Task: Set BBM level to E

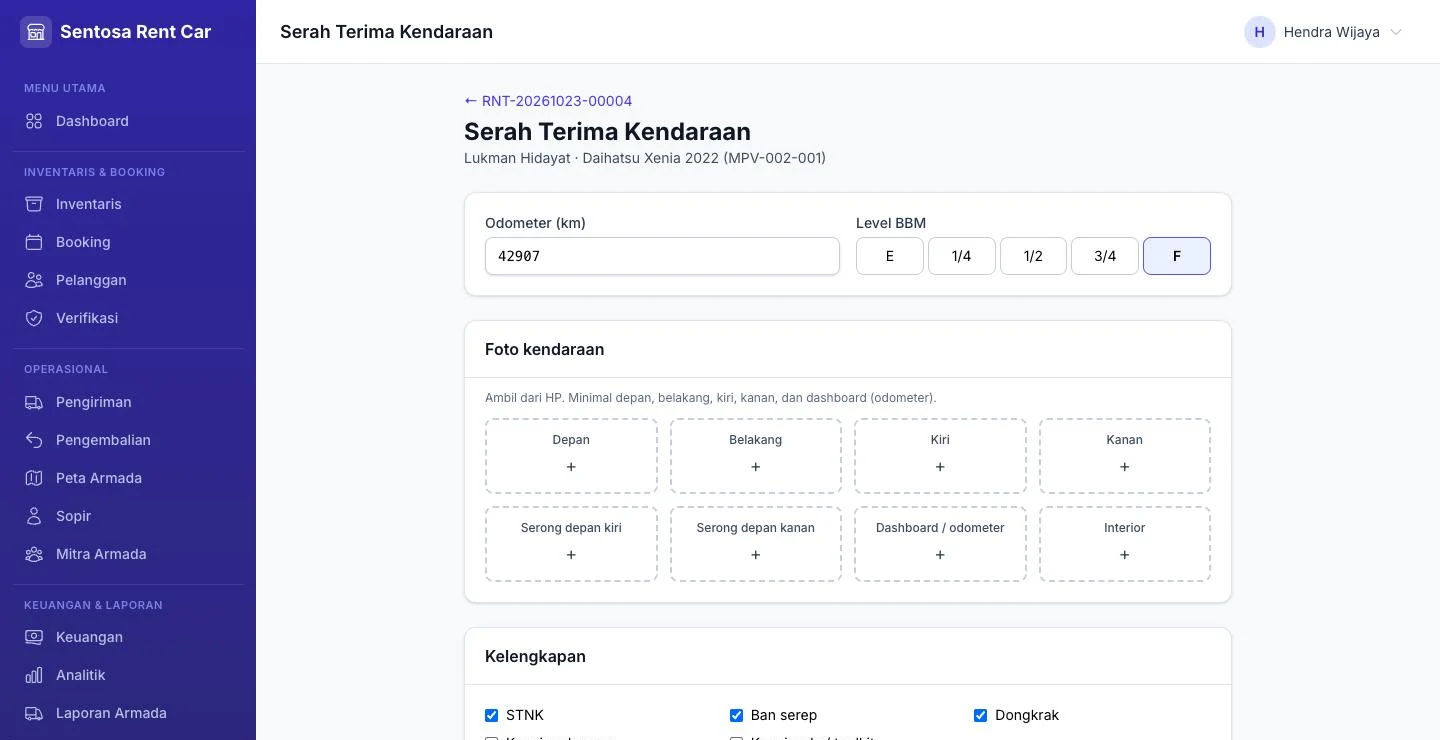Action: tap(890, 256)
